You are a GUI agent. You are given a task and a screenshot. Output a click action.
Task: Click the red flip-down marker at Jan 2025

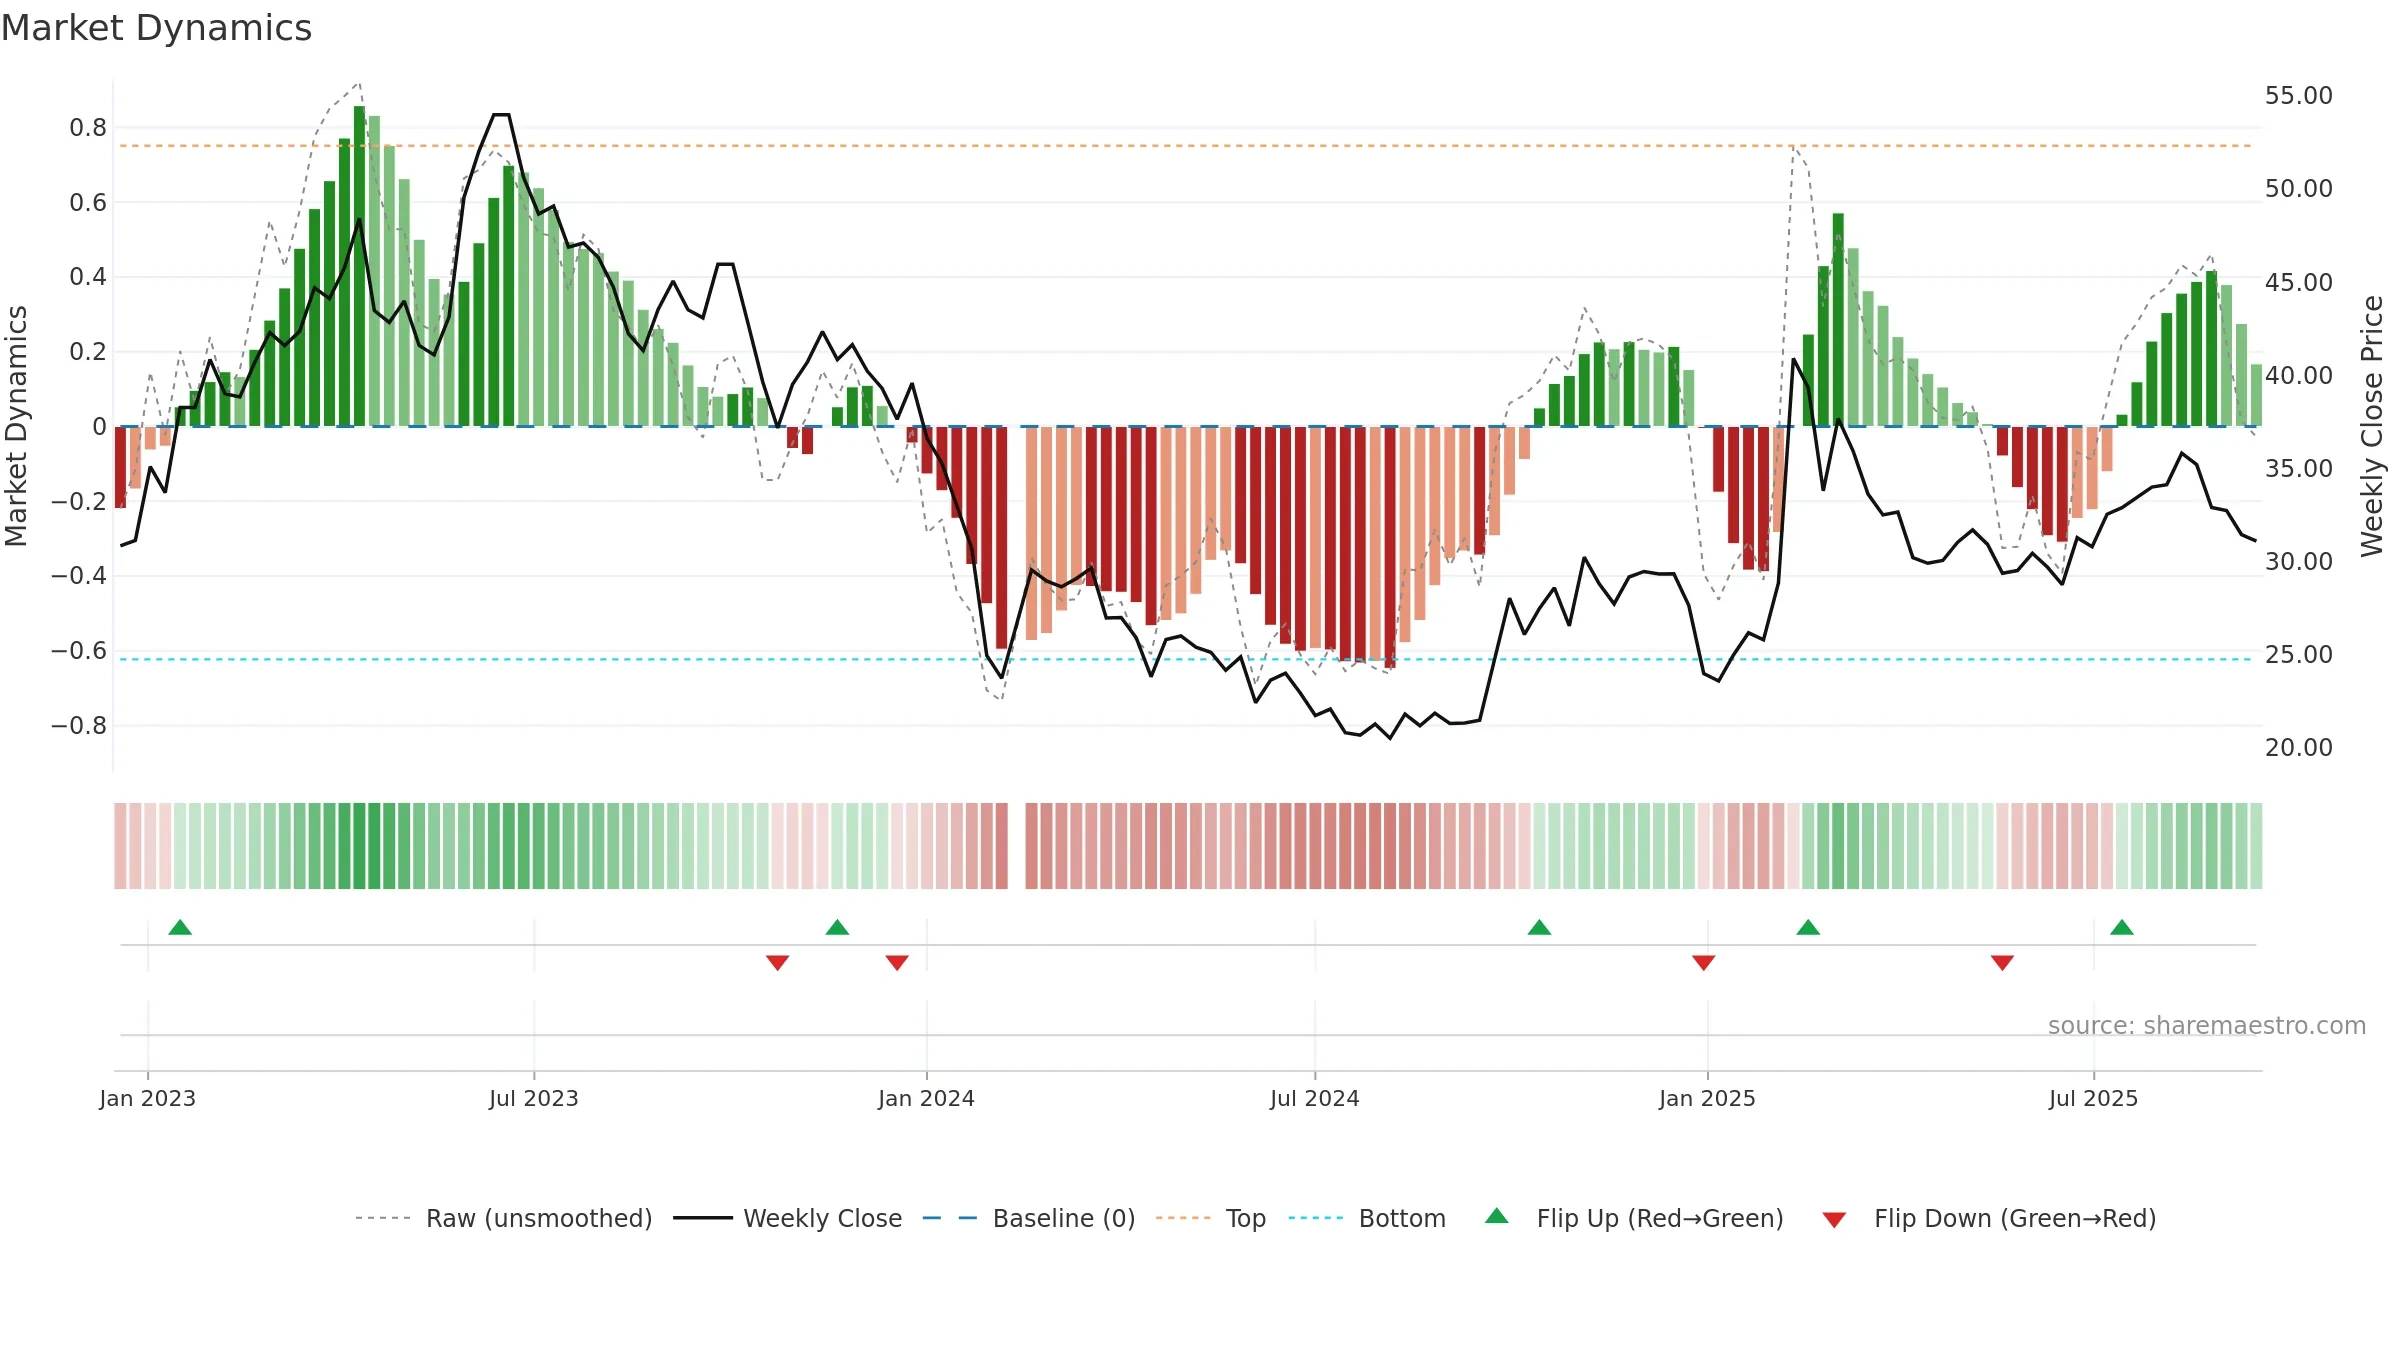pyautogui.click(x=1704, y=962)
